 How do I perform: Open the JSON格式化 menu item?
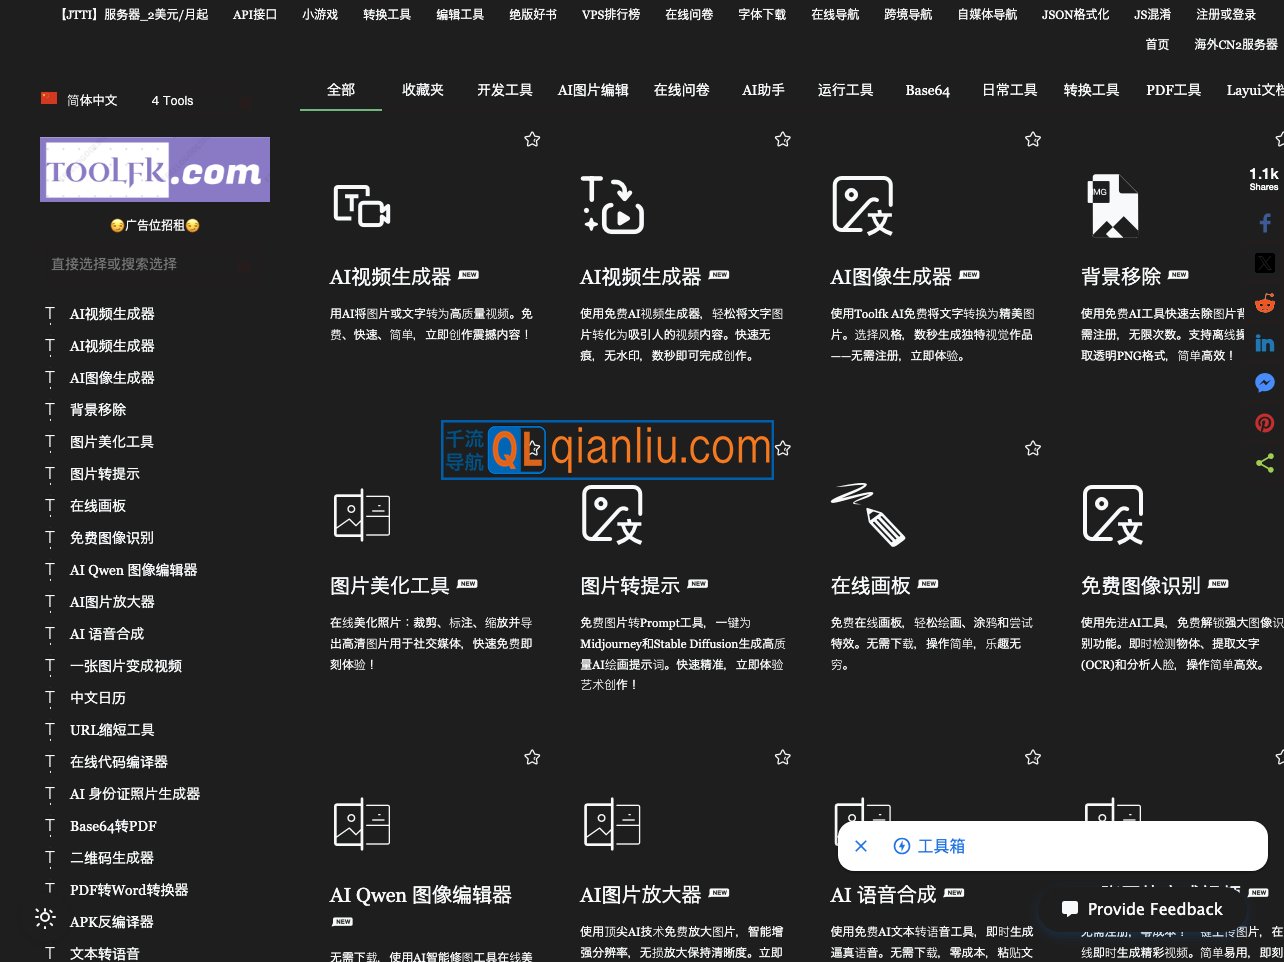(x=1075, y=14)
